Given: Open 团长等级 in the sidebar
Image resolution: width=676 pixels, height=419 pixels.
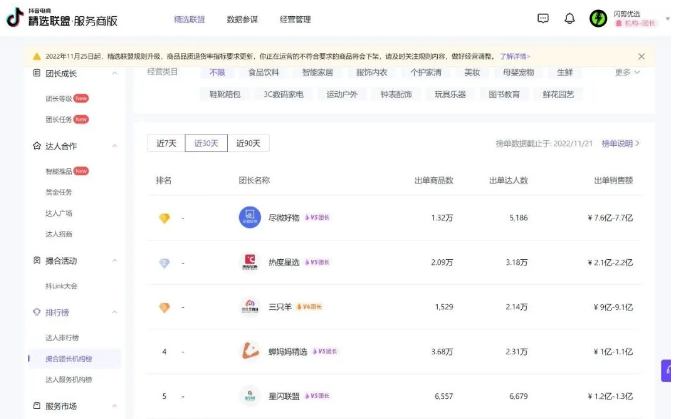Looking at the screenshot, I should [x=59, y=99].
